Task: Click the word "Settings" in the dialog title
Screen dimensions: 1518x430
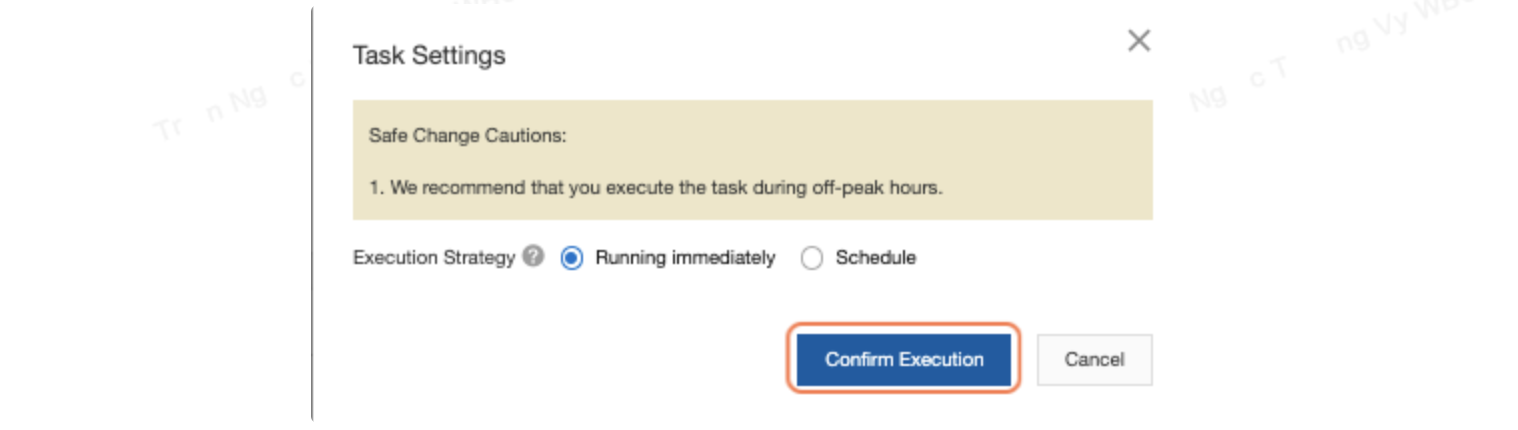Action: (x=461, y=55)
